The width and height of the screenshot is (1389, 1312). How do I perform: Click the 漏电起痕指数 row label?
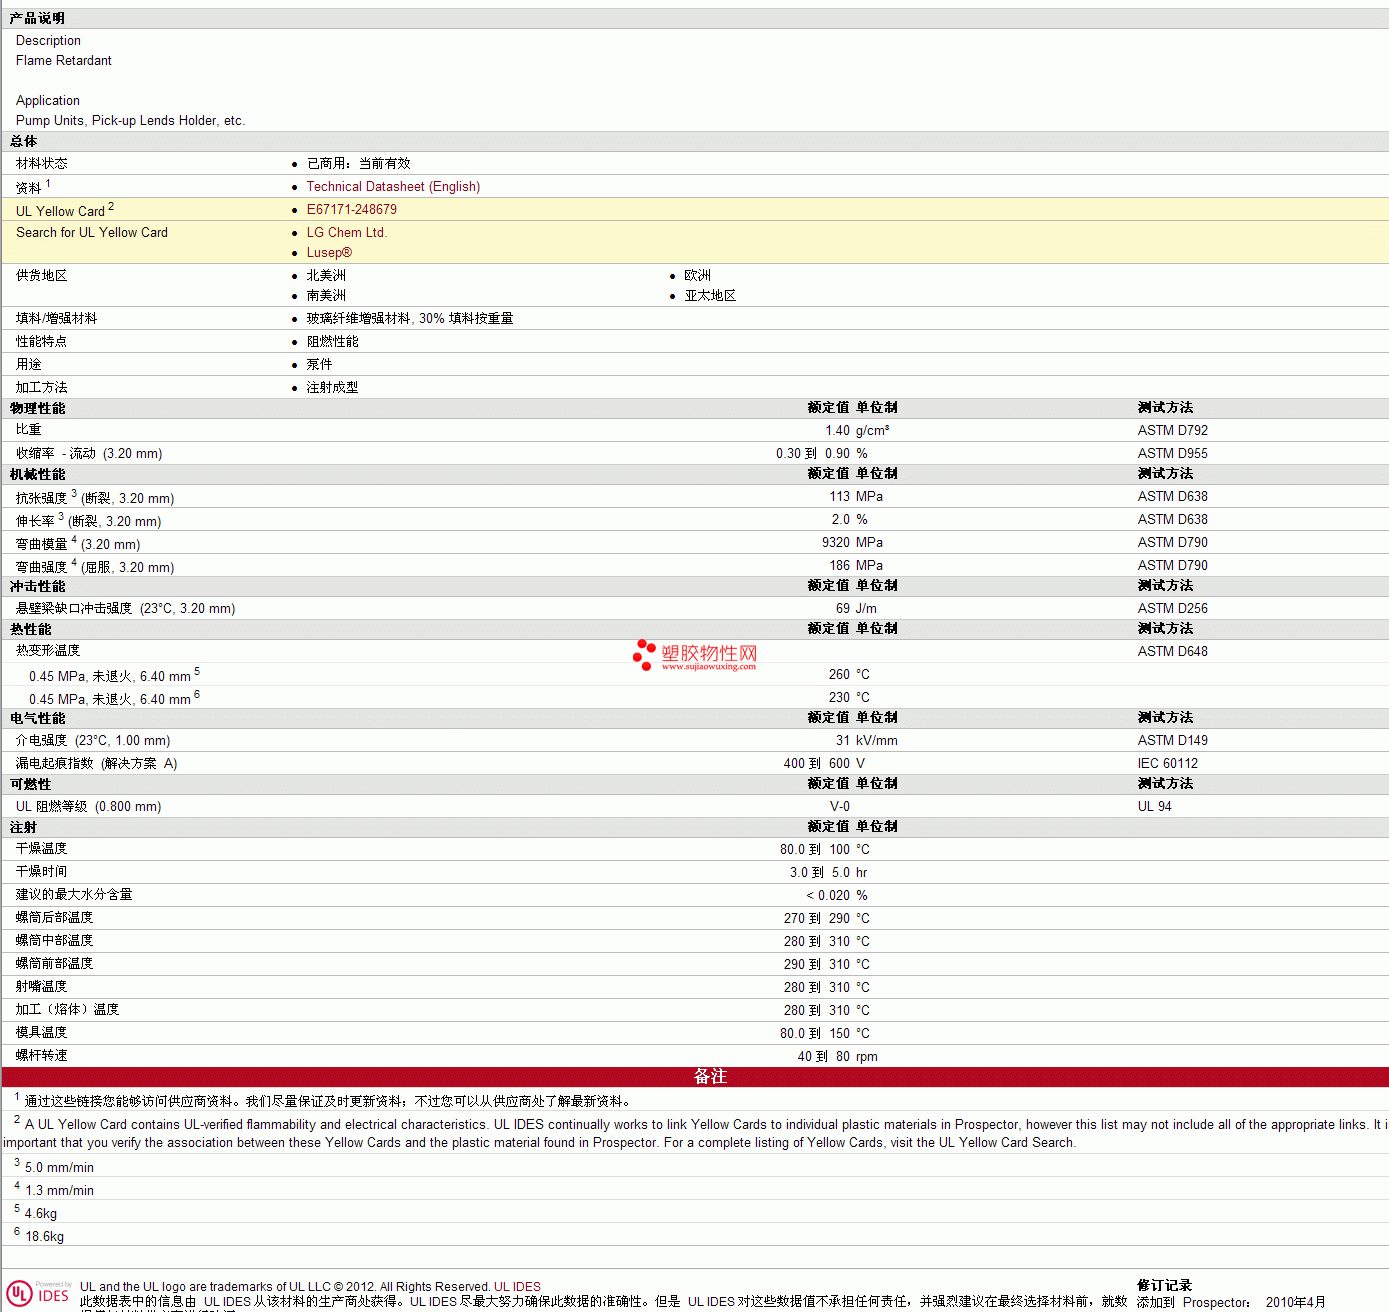pos(97,764)
